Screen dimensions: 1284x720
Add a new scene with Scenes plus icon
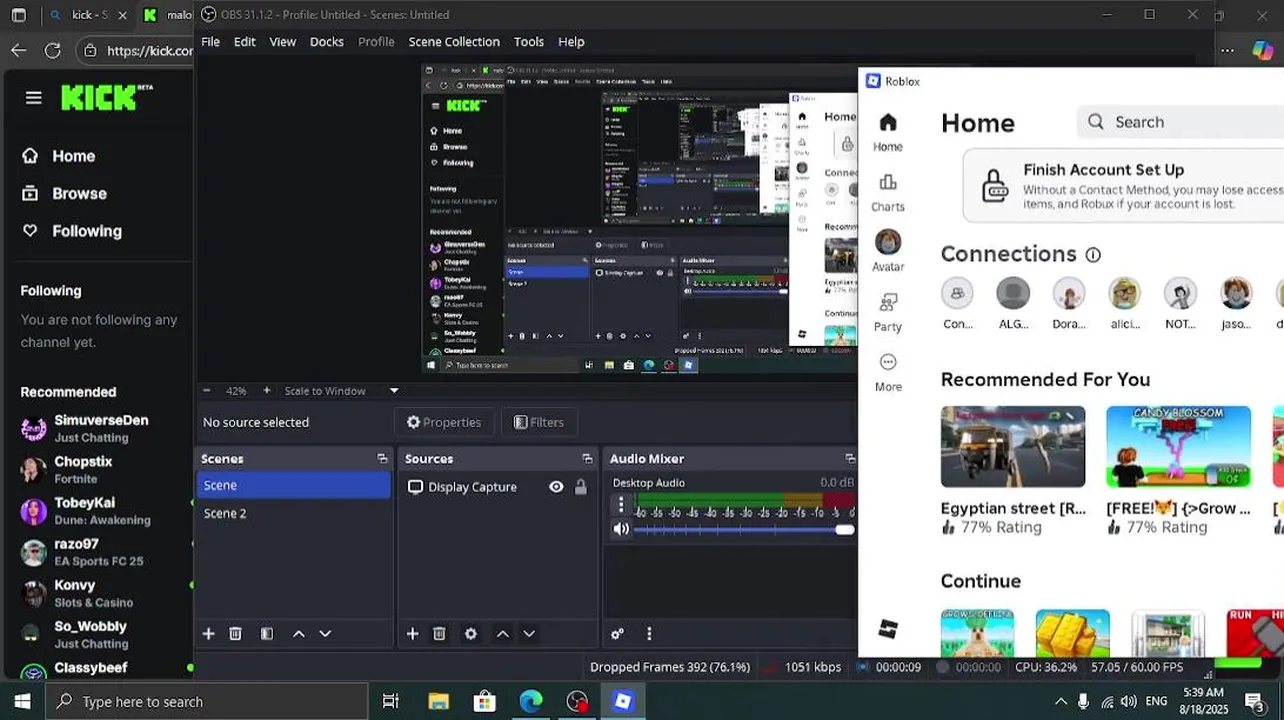pos(209,634)
